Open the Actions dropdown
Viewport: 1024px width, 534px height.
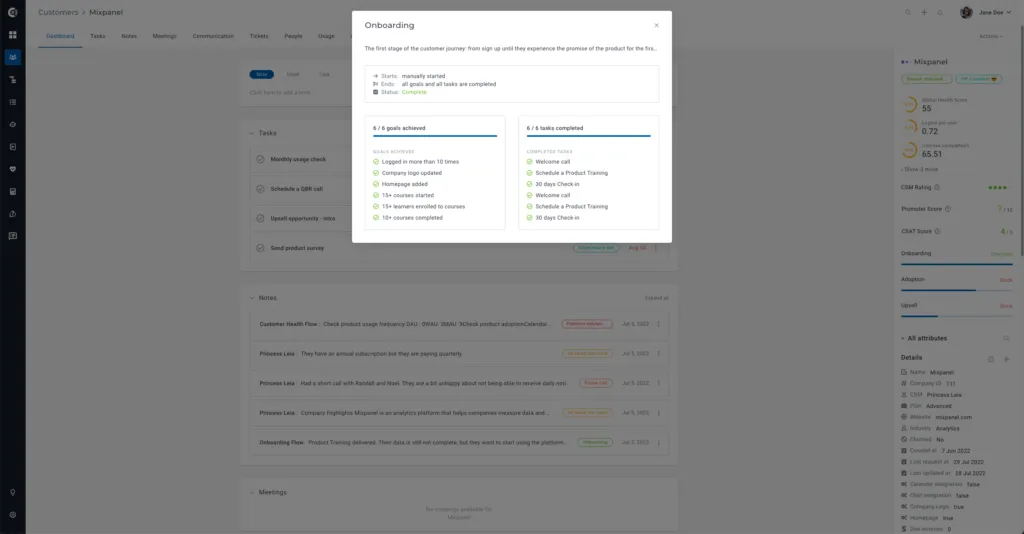(x=991, y=36)
